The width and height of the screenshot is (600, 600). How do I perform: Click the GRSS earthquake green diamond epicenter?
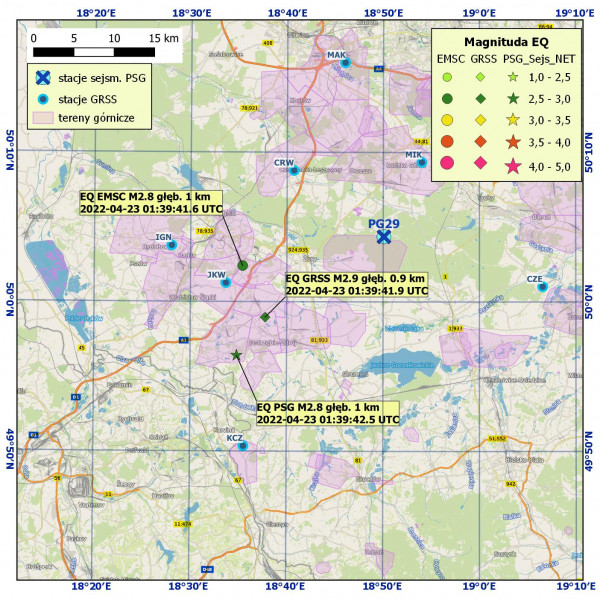click(x=265, y=317)
